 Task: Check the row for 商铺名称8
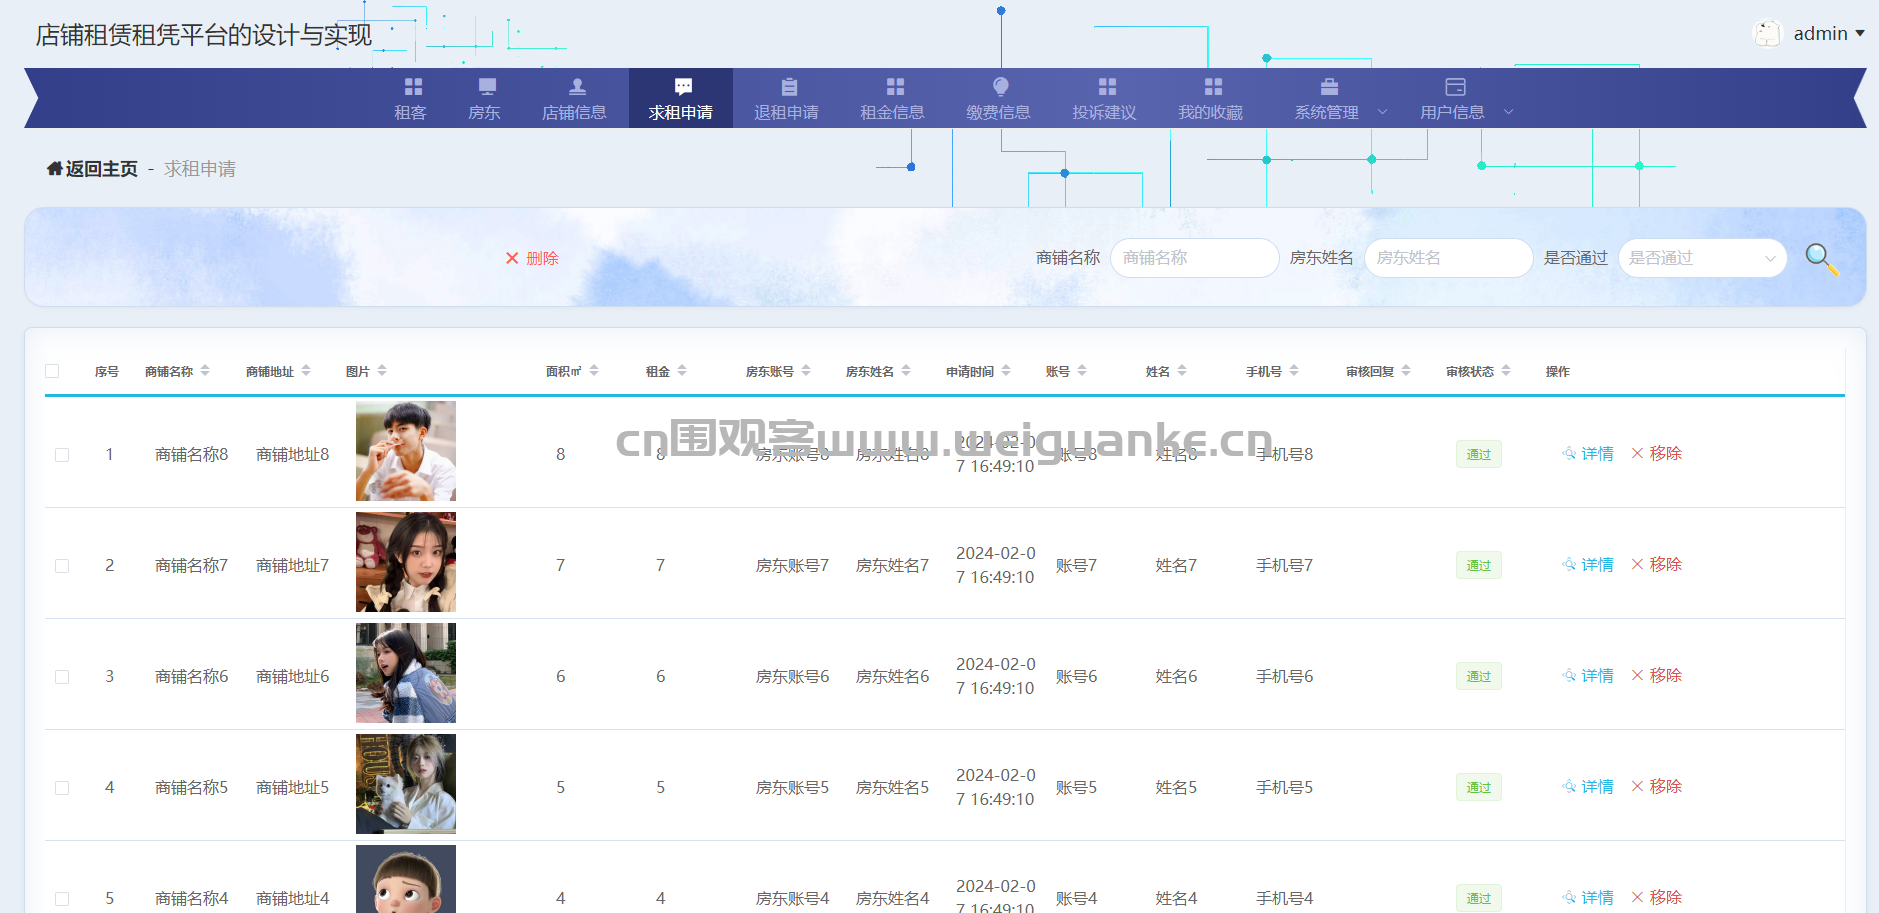pyautogui.click(x=62, y=455)
